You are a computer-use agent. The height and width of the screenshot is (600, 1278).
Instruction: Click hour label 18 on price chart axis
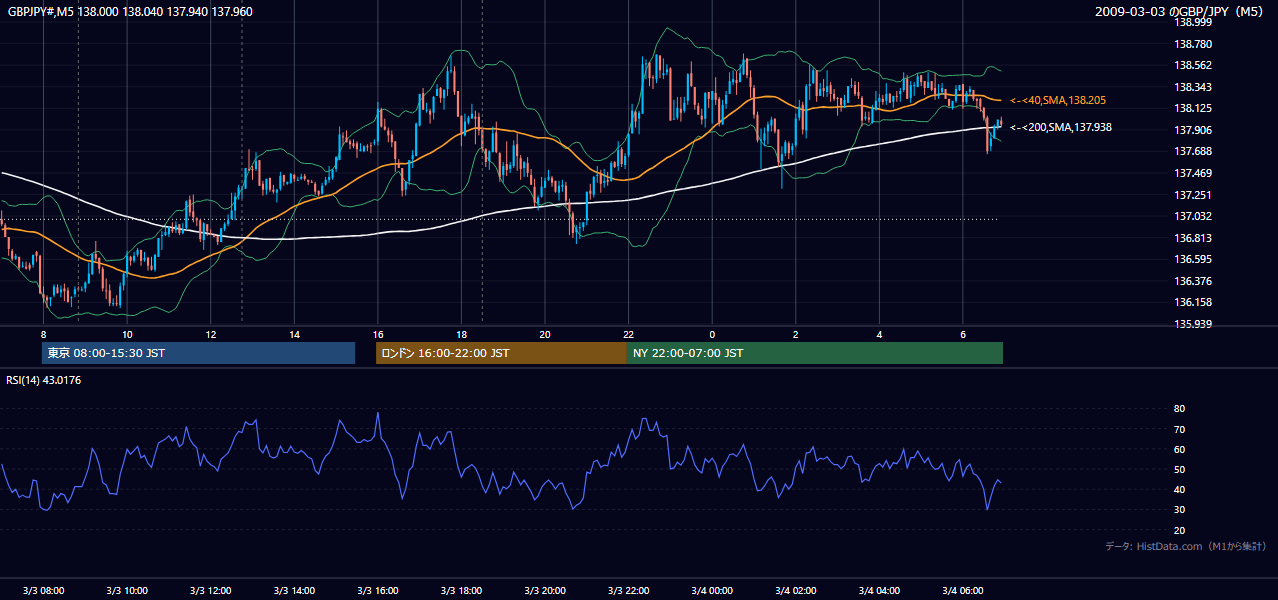[x=461, y=334]
